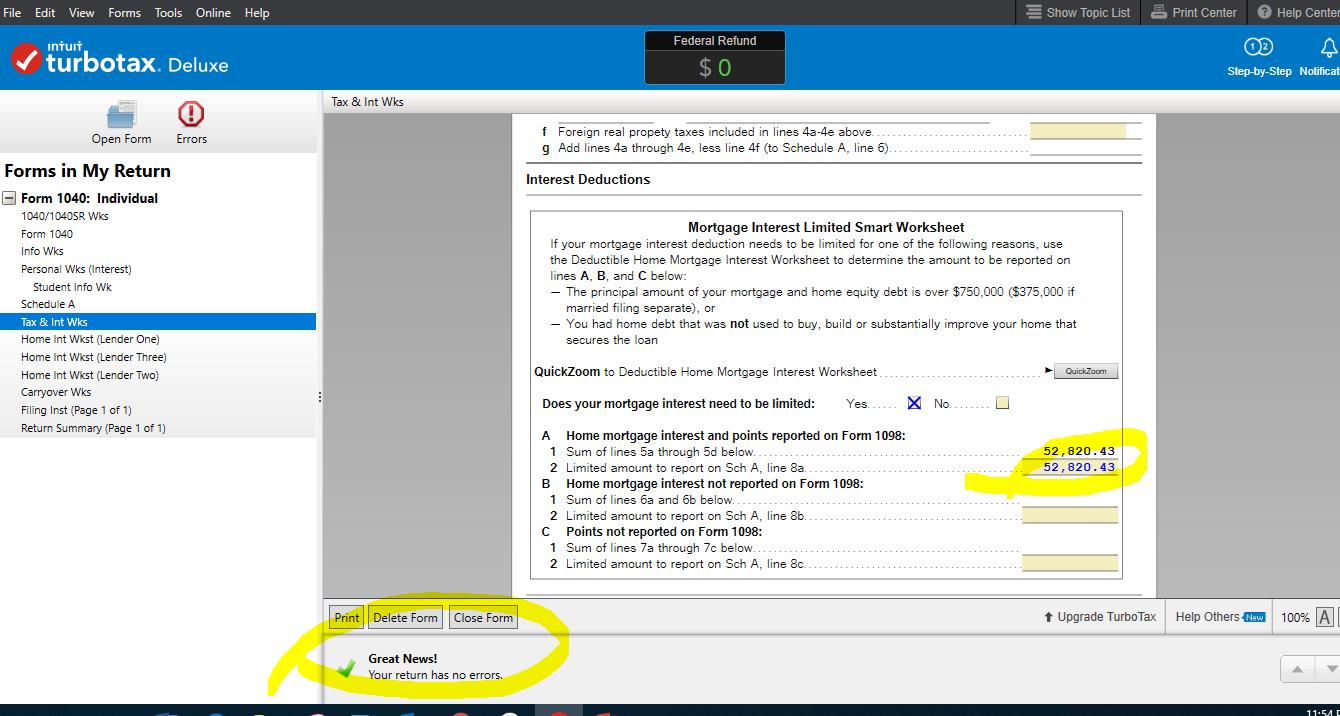This screenshot has width=1340, height=716.
Task: Show Topic List in top bar
Action: point(1078,13)
